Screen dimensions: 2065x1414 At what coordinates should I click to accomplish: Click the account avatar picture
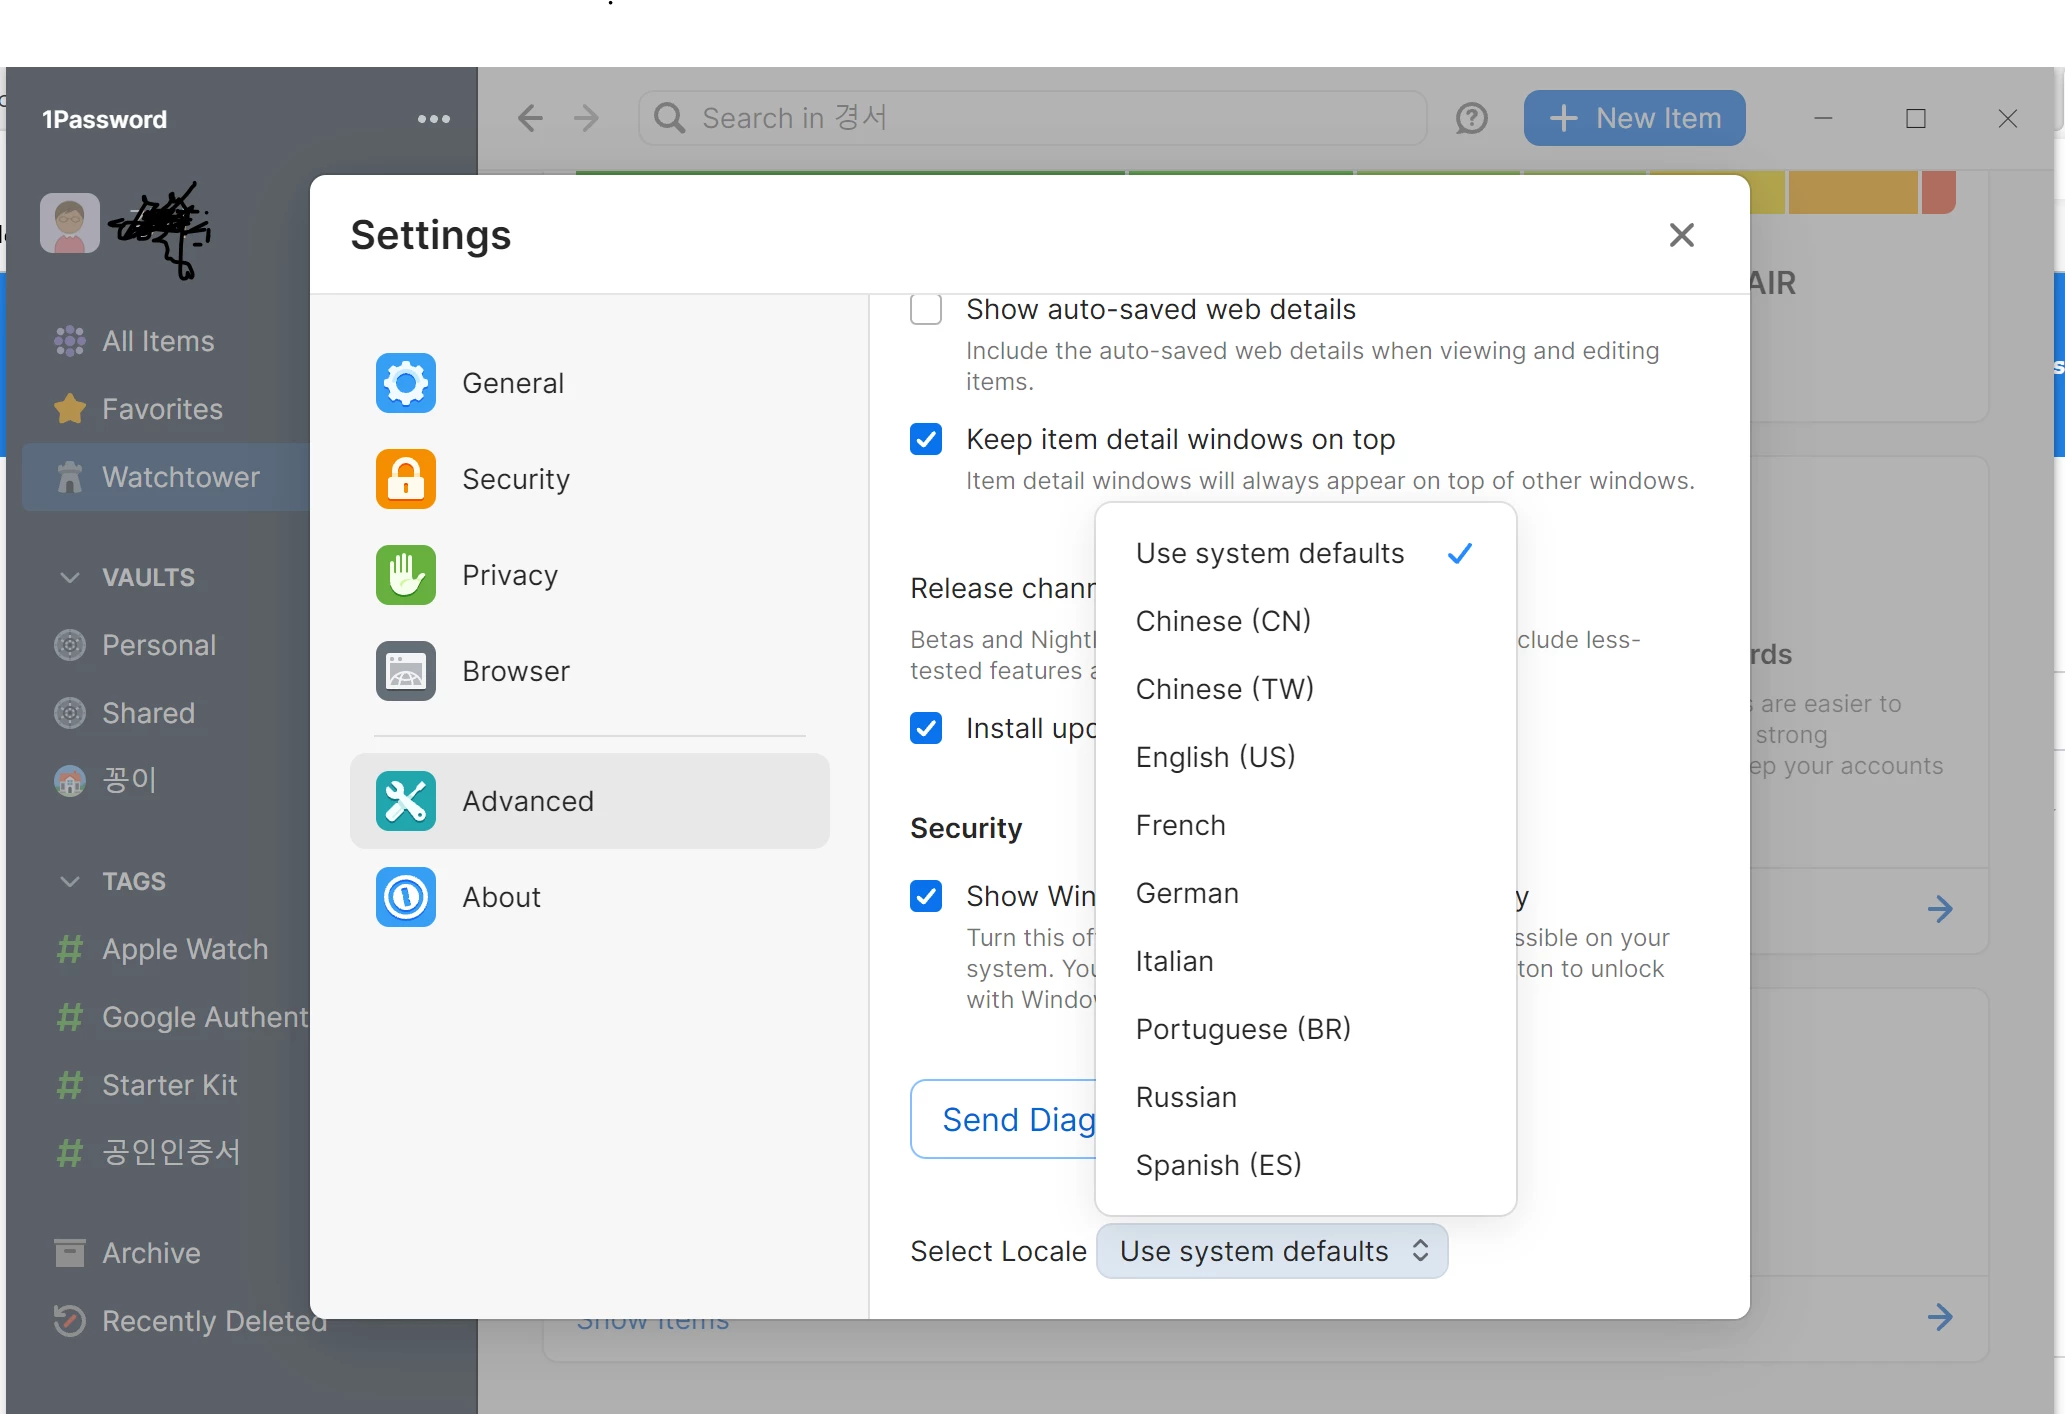pos(70,223)
